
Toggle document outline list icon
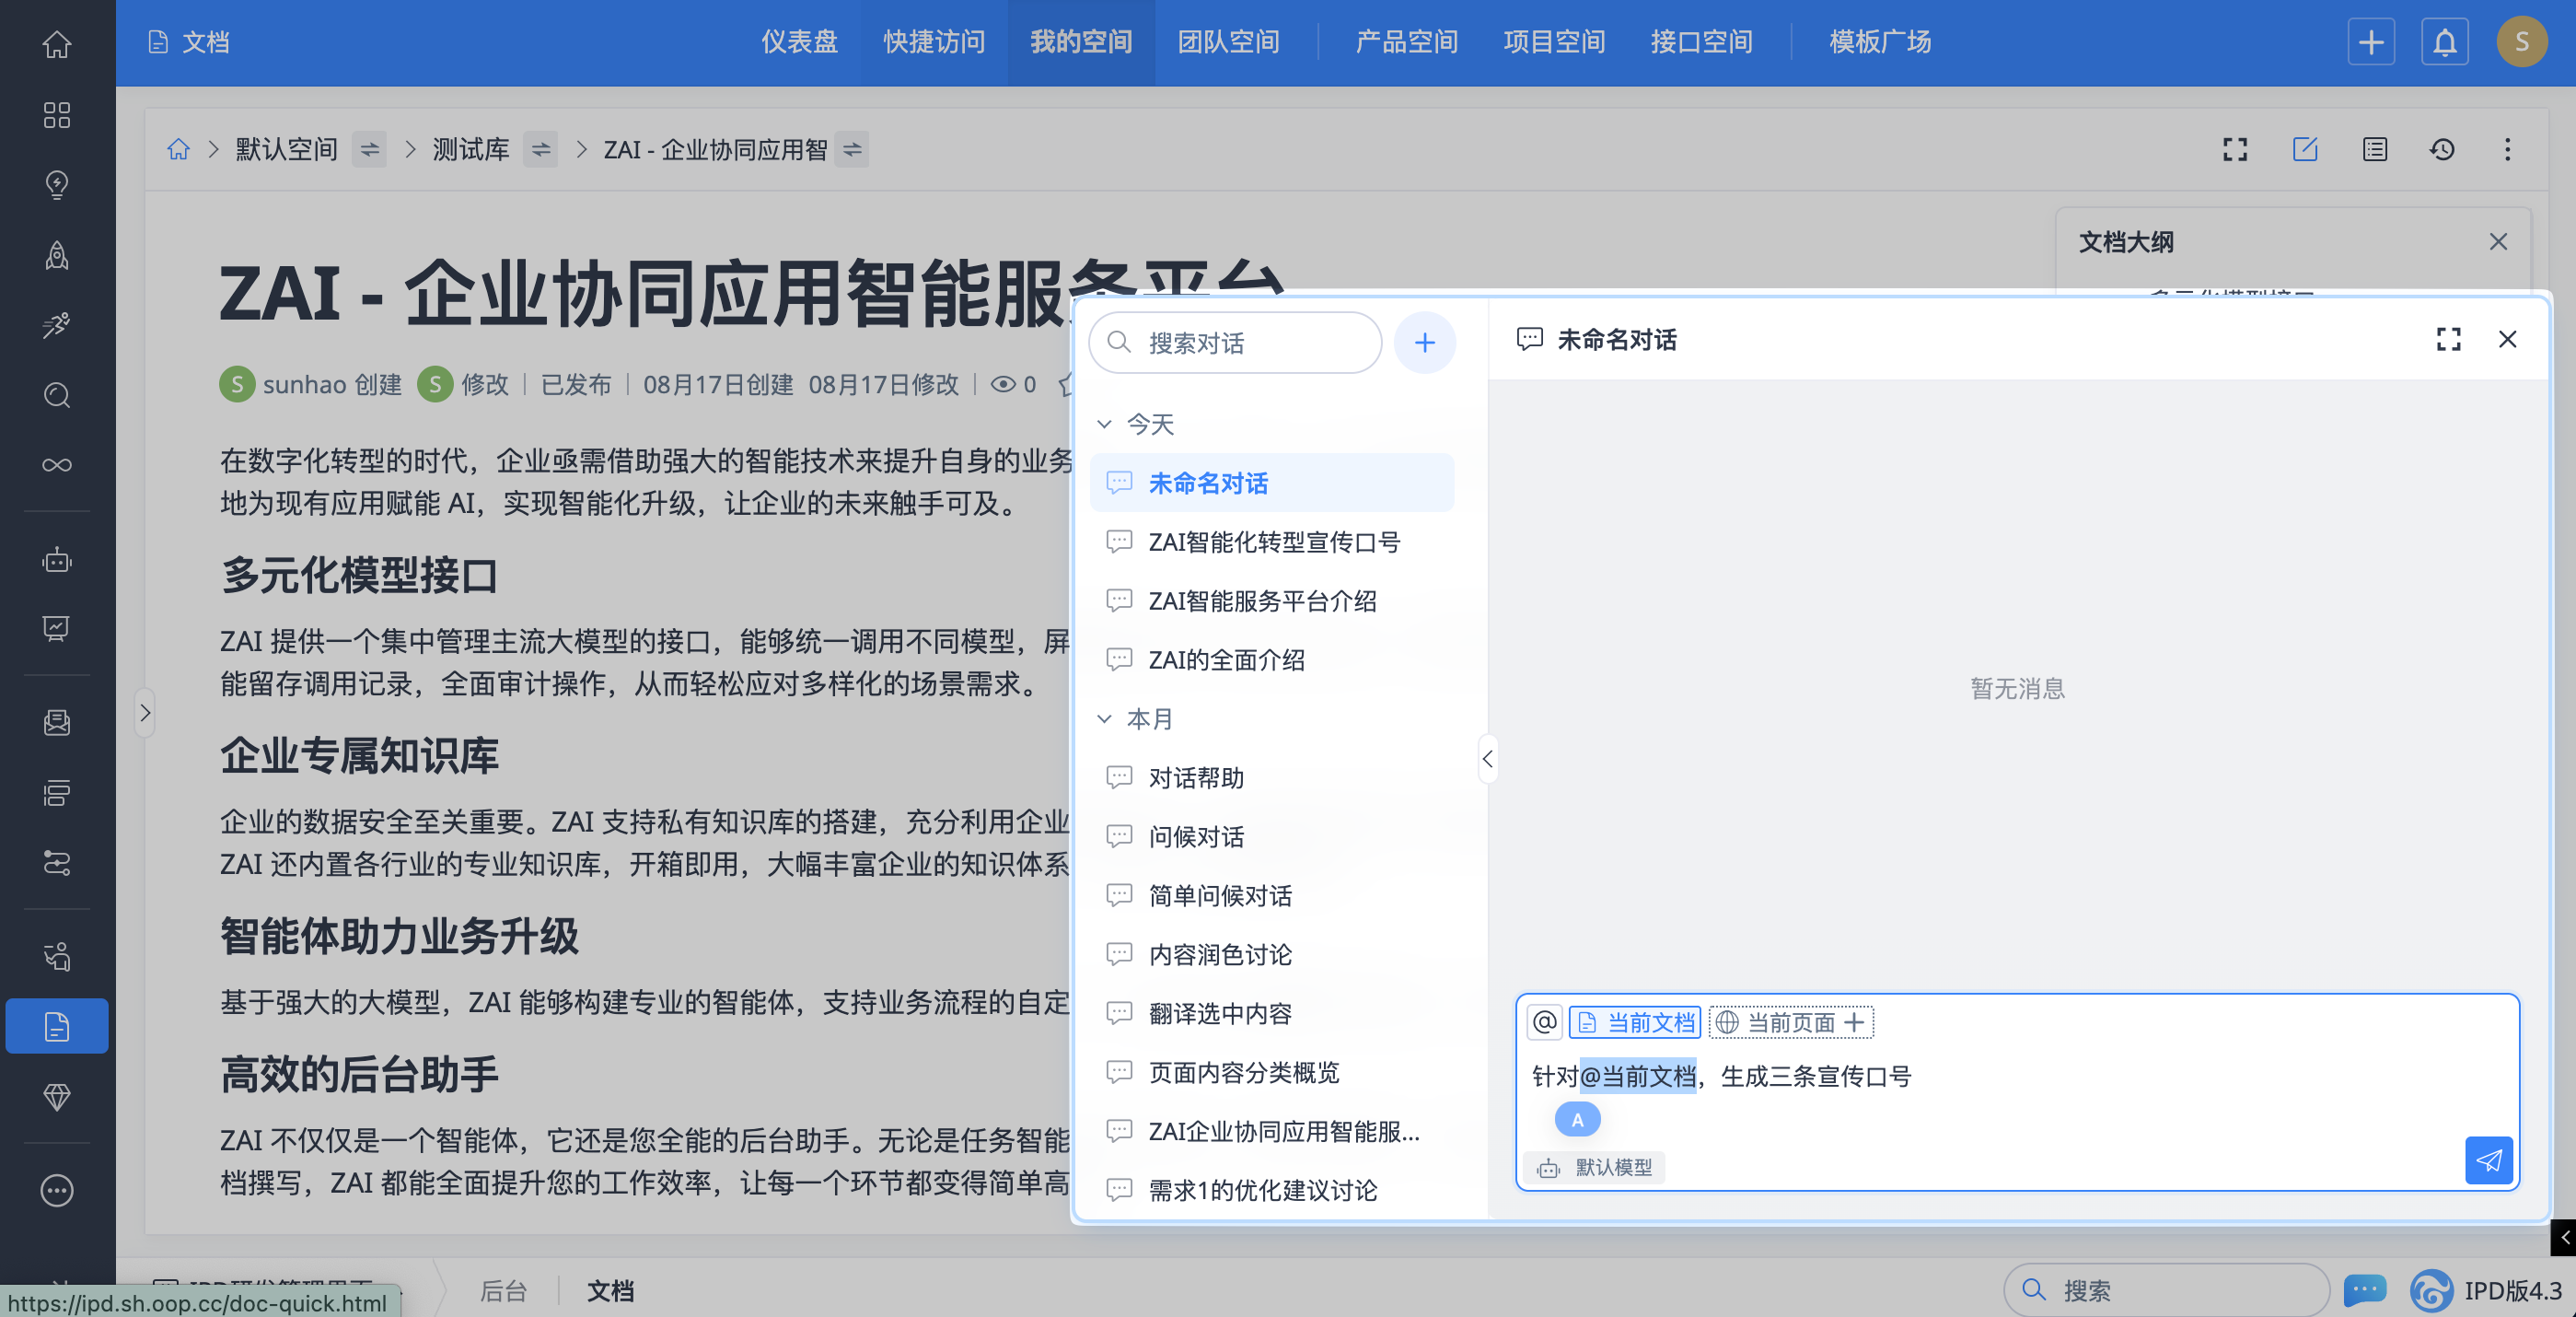(2374, 150)
